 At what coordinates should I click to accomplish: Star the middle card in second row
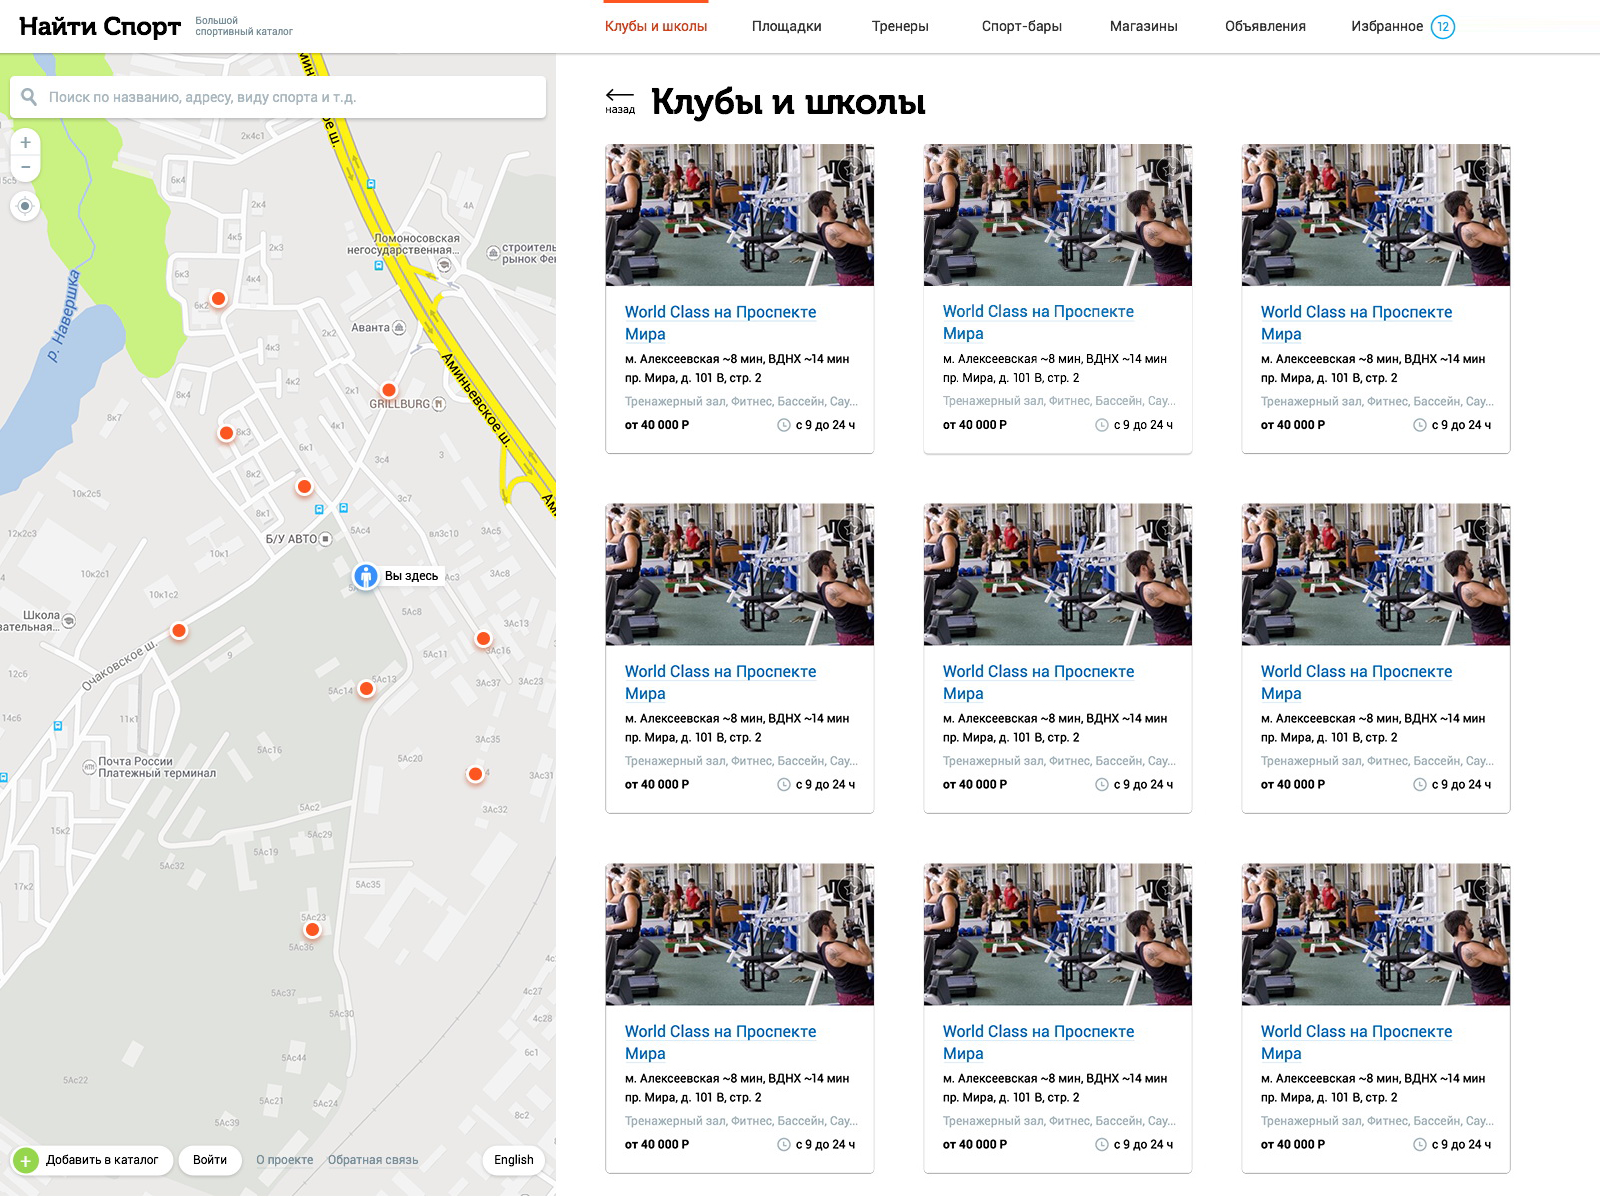1169,529
